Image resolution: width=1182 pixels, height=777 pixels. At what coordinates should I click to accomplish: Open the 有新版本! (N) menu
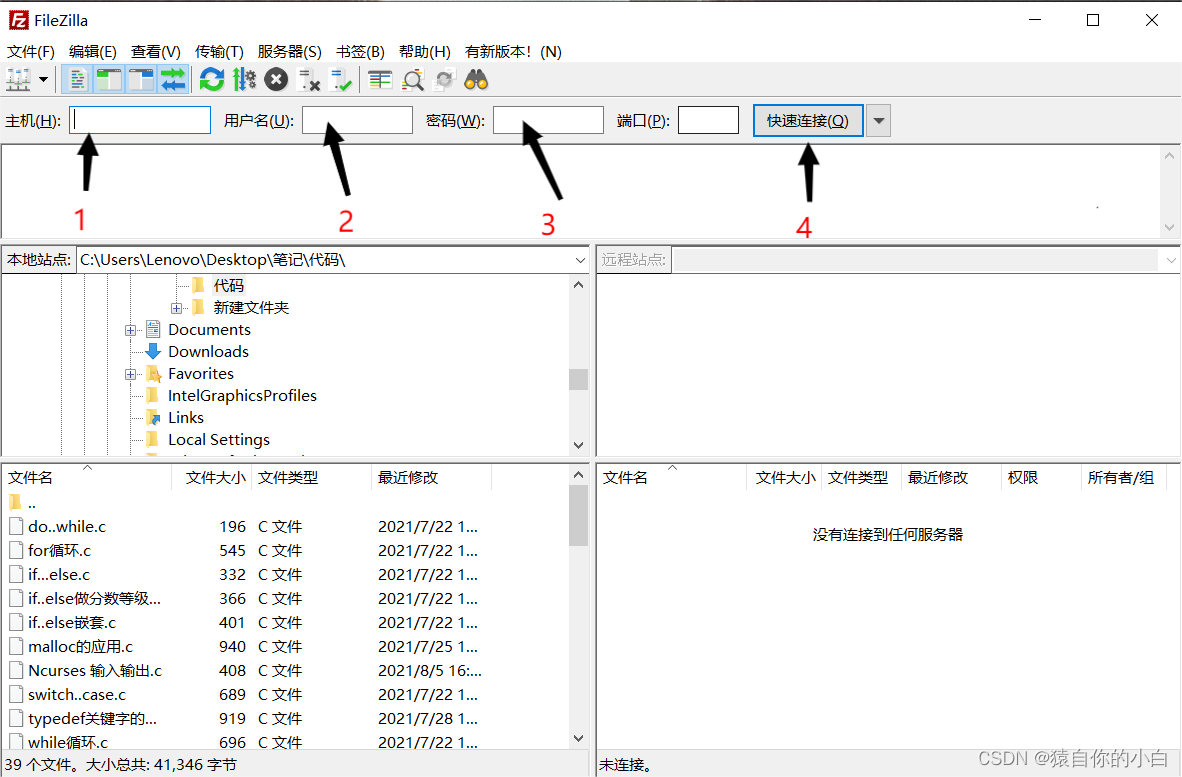click(x=513, y=51)
